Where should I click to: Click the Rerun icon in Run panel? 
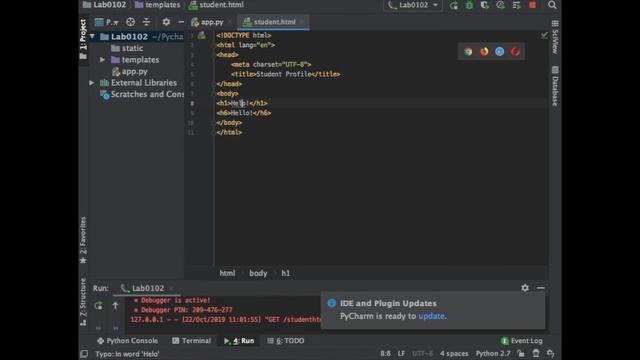coord(98,305)
